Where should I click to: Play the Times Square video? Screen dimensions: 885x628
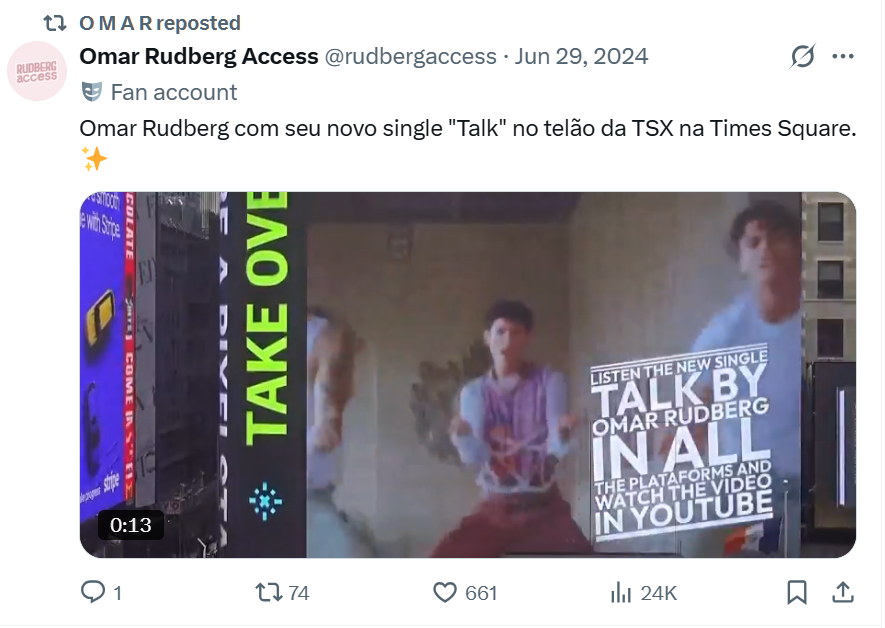click(x=468, y=375)
